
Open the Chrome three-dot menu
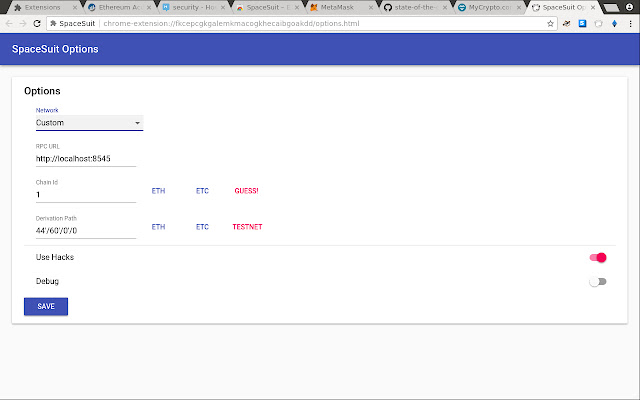pyautogui.click(x=631, y=24)
